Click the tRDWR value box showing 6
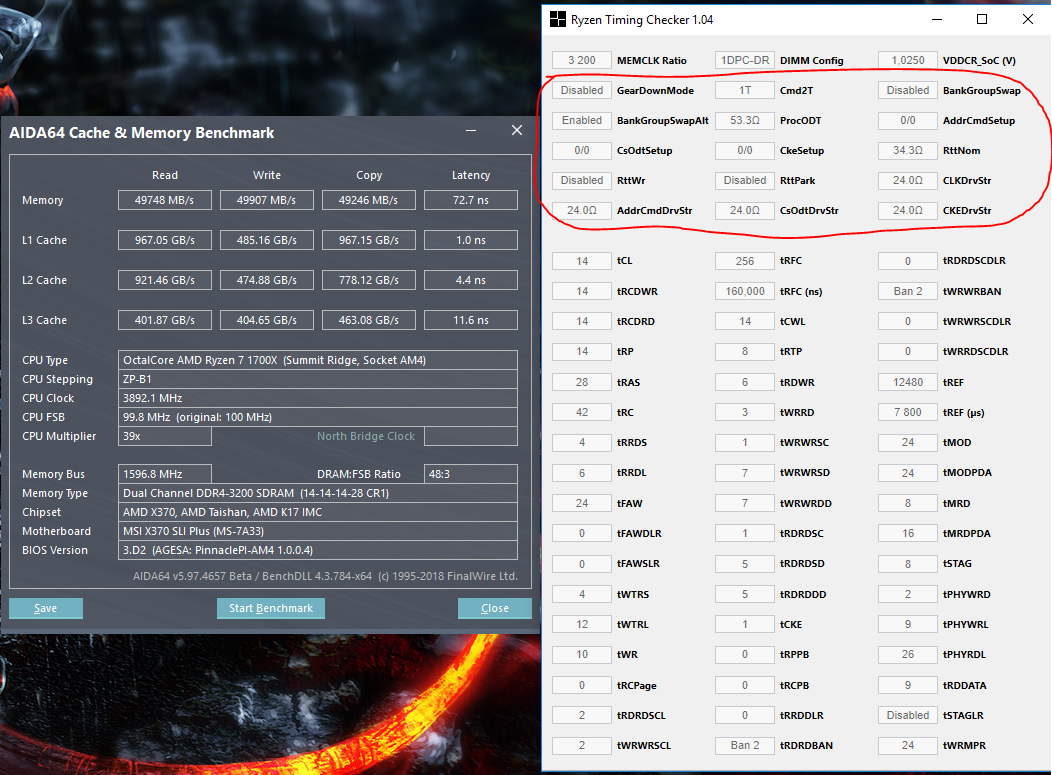The image size is (1052, 775). point(745,382)
